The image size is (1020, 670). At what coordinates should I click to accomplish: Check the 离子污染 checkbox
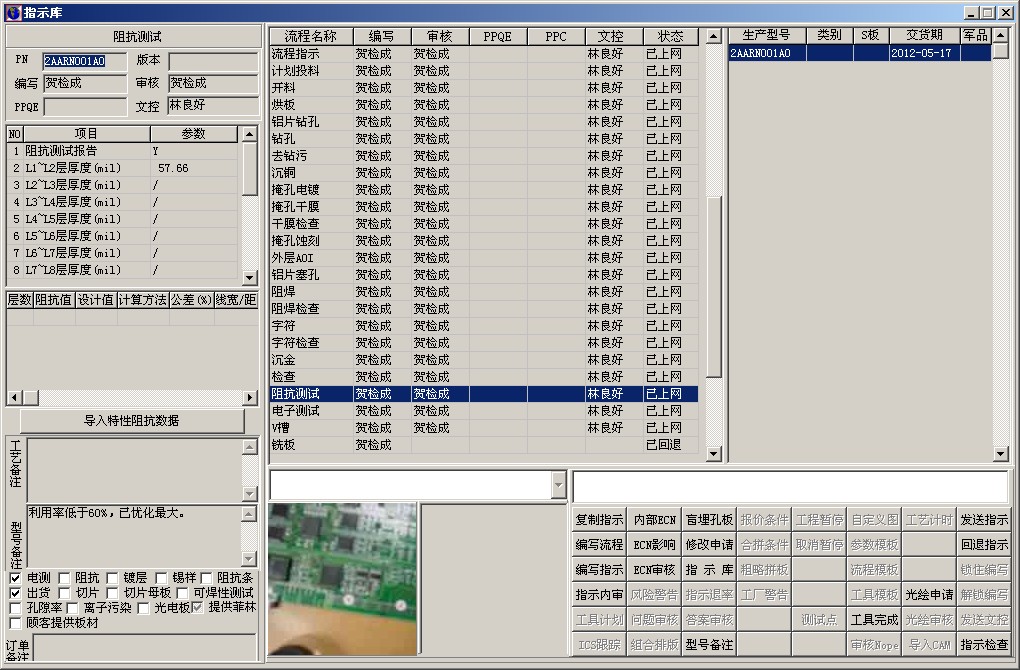pyautogui.click(x=72, y=608)
